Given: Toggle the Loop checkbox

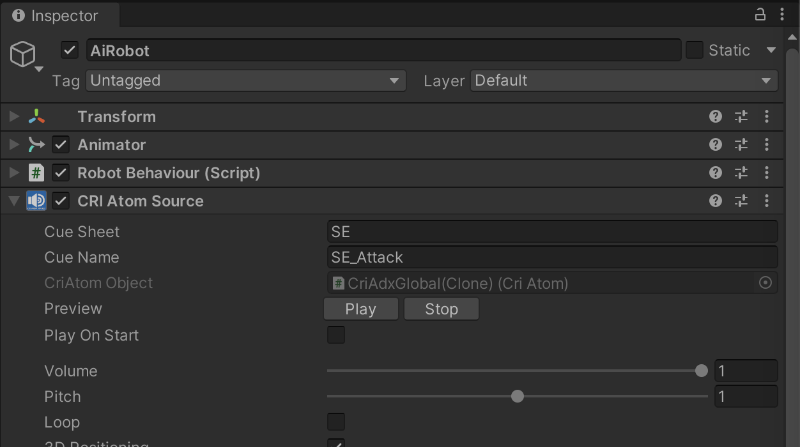Looking at the screenshot, I should point(336,422).
